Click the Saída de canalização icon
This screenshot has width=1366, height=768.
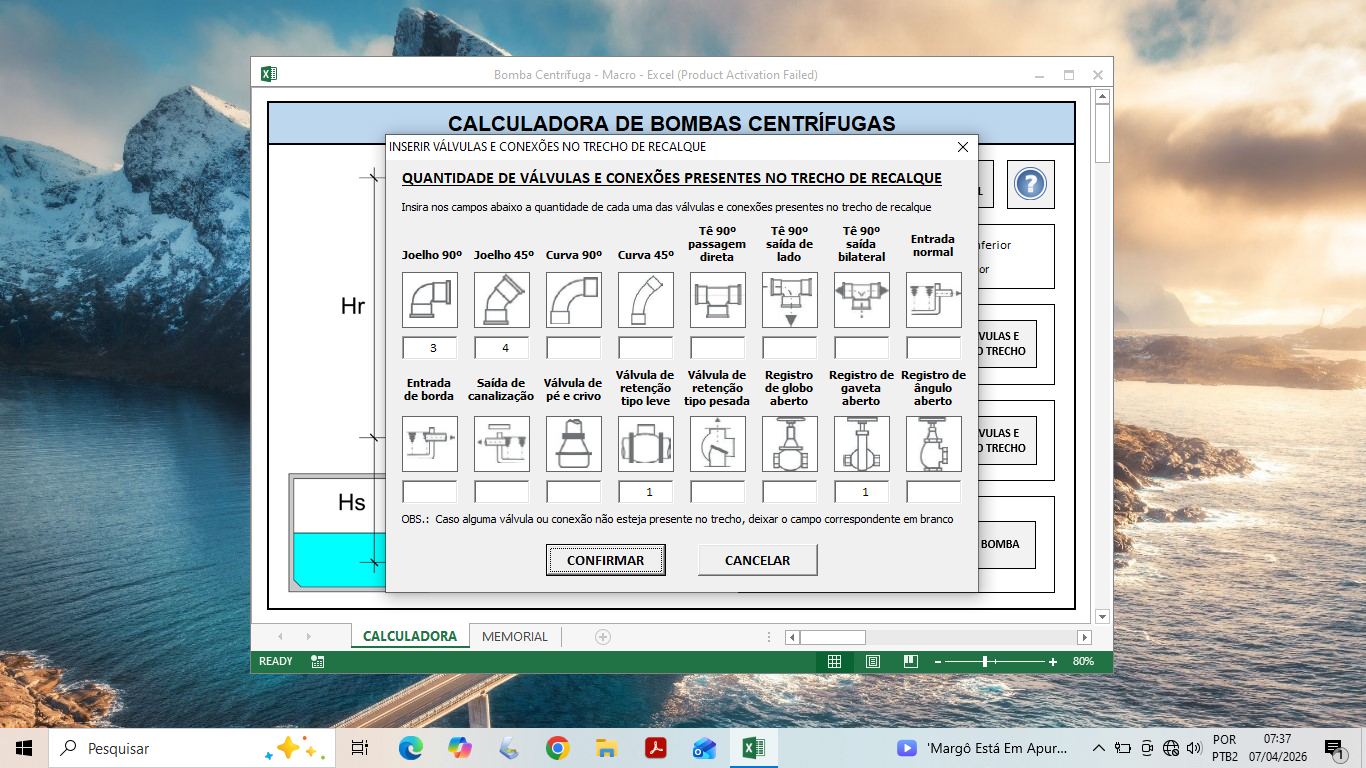(502, 444)
